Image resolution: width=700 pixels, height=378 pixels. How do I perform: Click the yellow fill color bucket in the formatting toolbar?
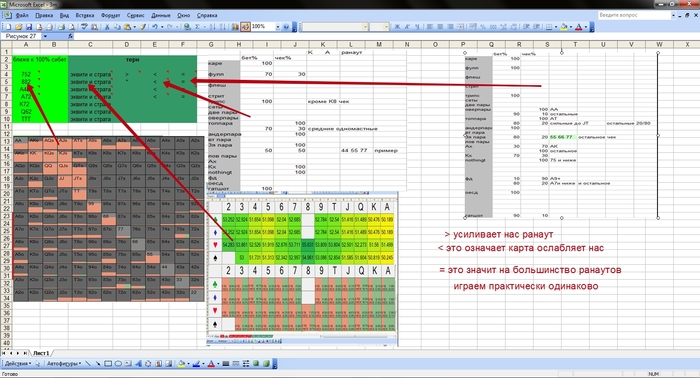564,27
